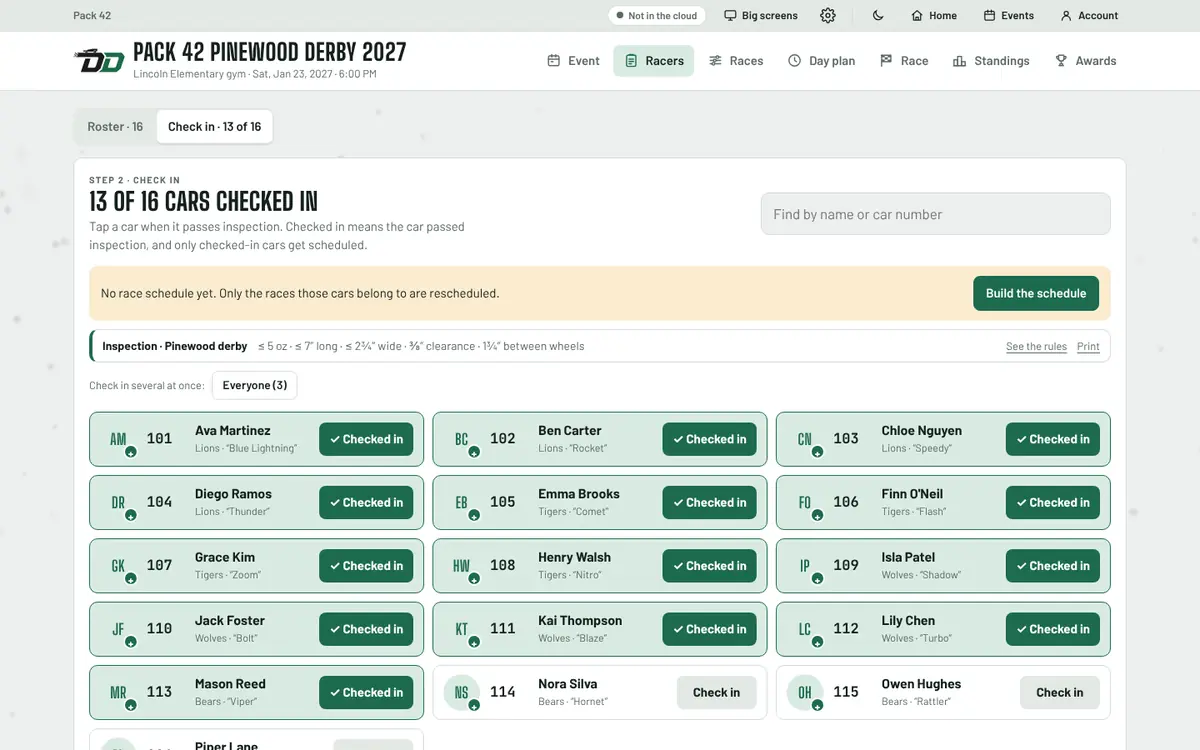Click Emma Brooks's EB avatar
1200x750 pixels.
pyautogui.click(x=461, y=502)
